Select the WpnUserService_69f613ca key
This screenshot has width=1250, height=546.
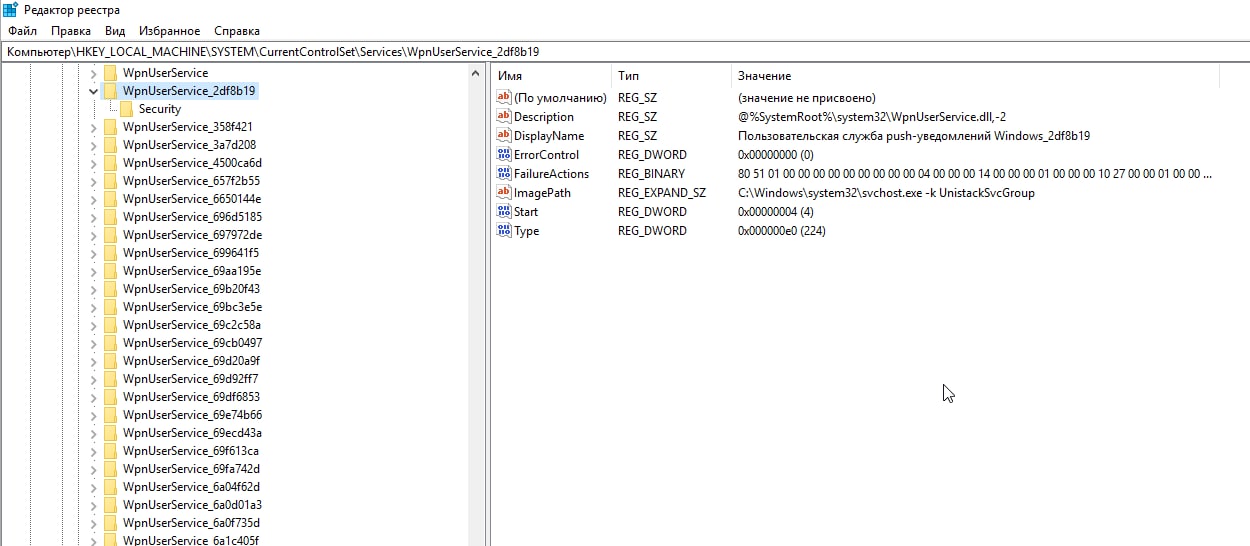coord(191,451)
